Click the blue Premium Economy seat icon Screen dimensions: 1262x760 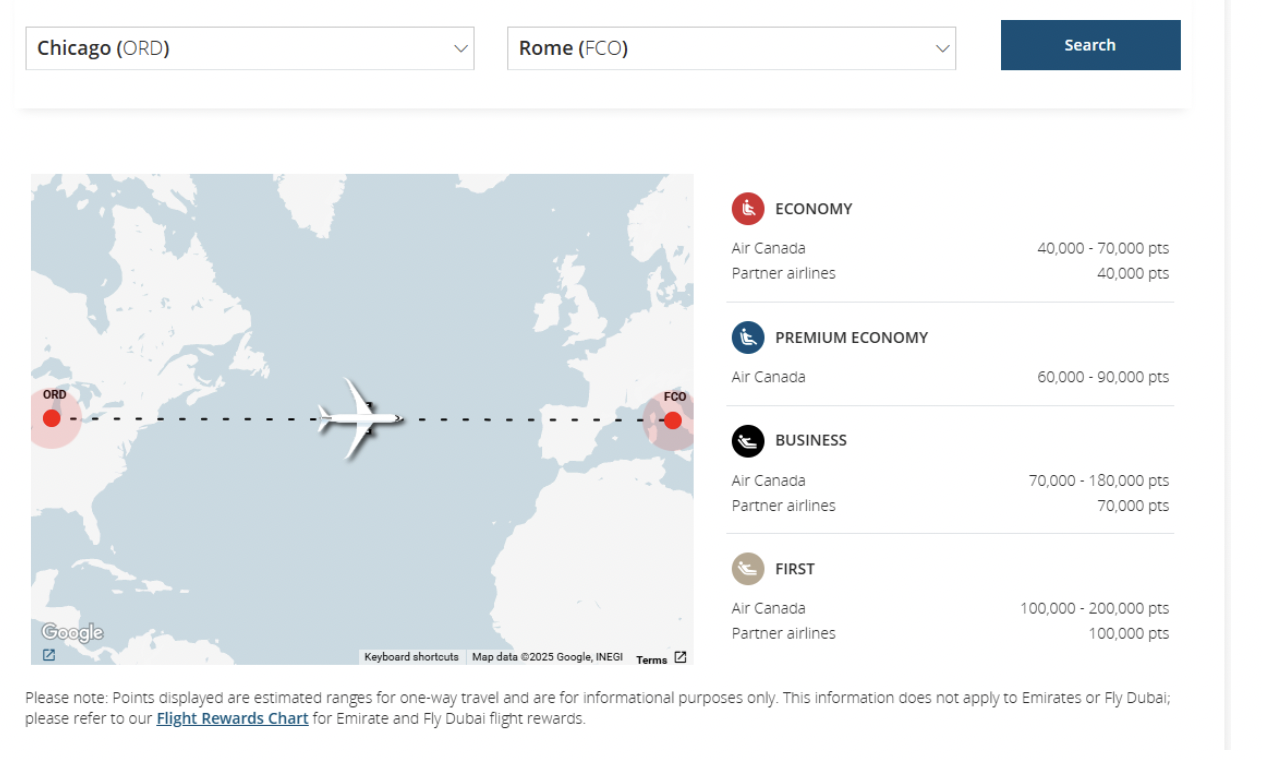point(747,338)
